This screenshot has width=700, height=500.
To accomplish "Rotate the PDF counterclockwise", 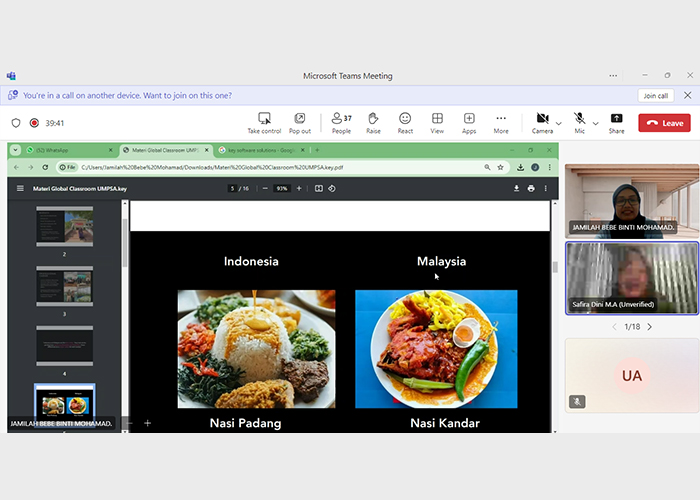I will [x=332, y=188].
